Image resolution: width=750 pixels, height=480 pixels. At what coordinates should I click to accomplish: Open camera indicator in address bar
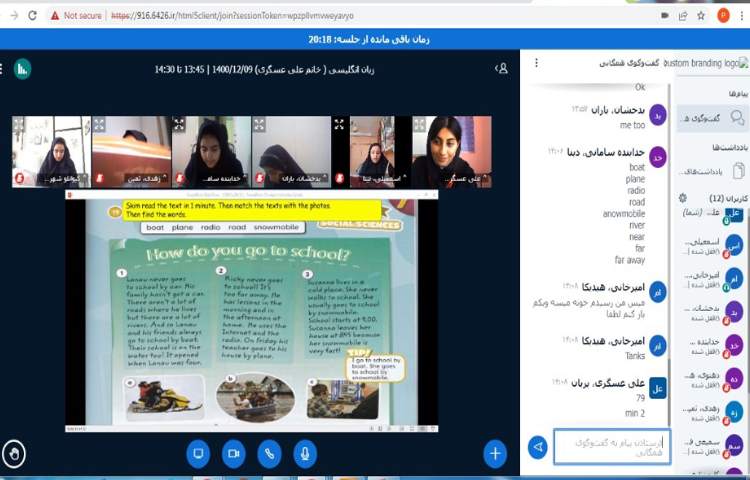664,16
